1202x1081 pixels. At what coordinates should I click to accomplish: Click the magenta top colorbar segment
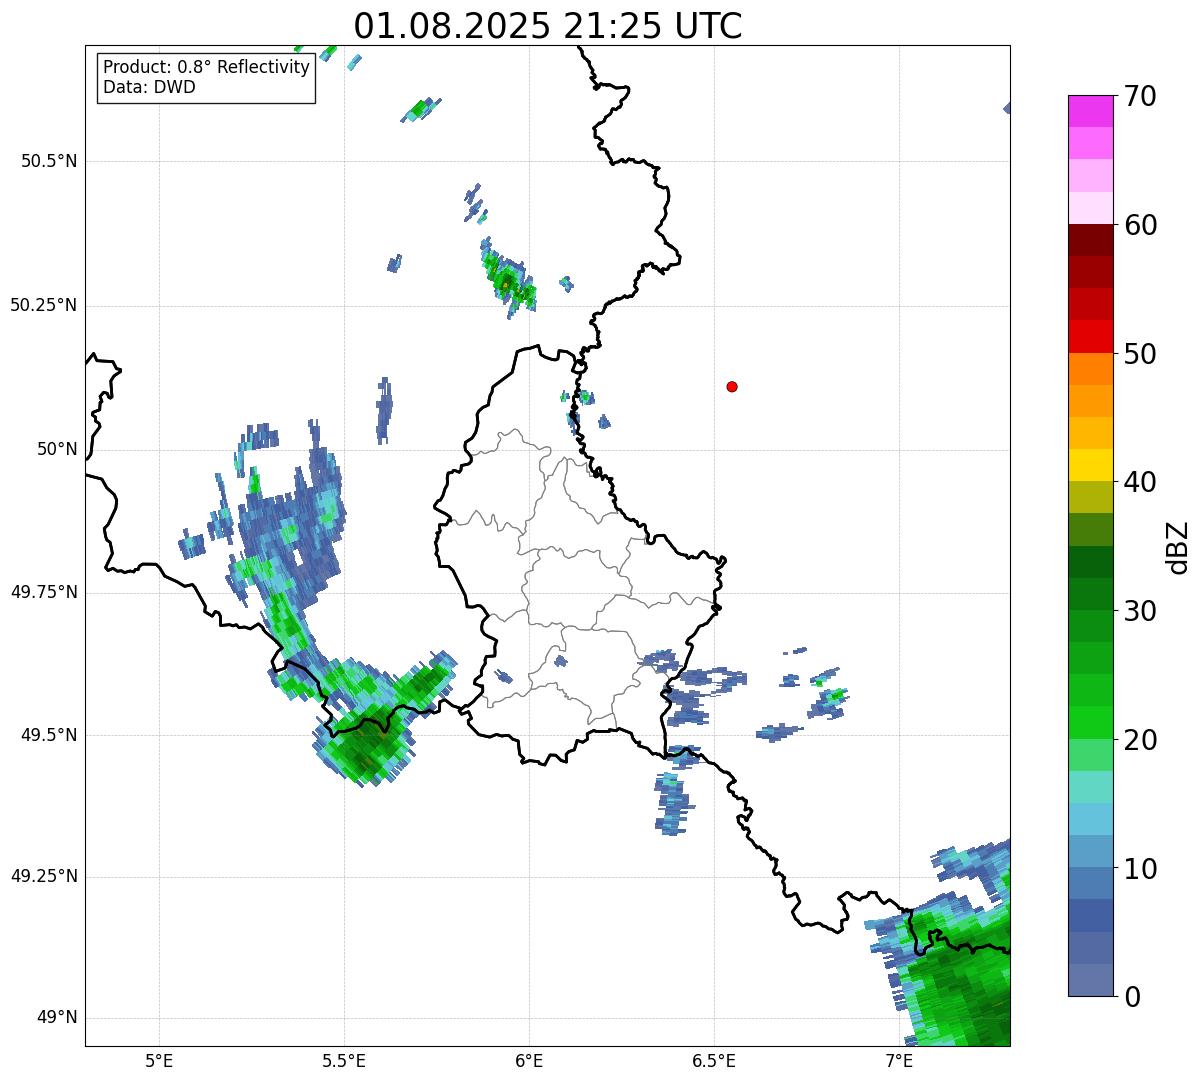[1090, 111]
